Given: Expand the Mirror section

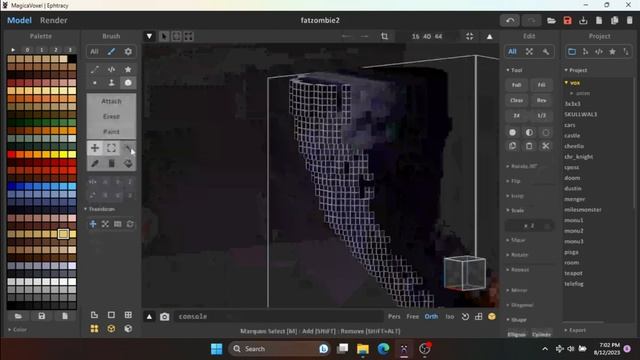Looking at the screenshot, I should click(517, 290).
